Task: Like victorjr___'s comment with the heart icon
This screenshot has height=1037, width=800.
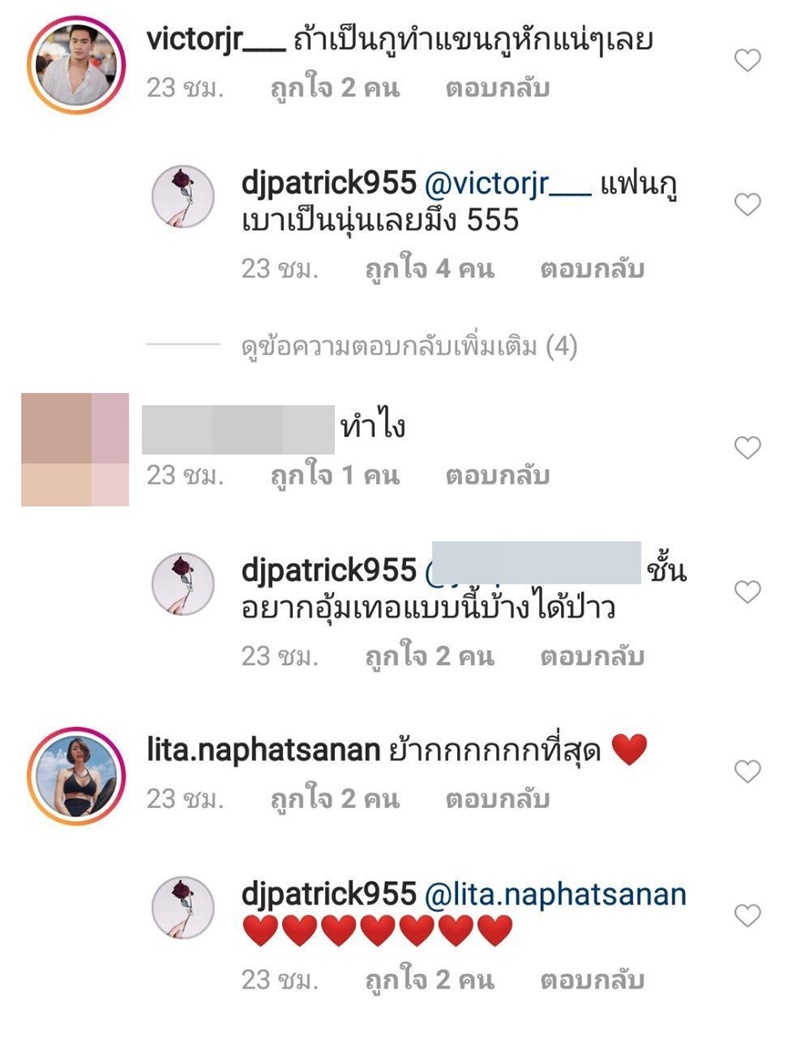Action: click(748, 61)
